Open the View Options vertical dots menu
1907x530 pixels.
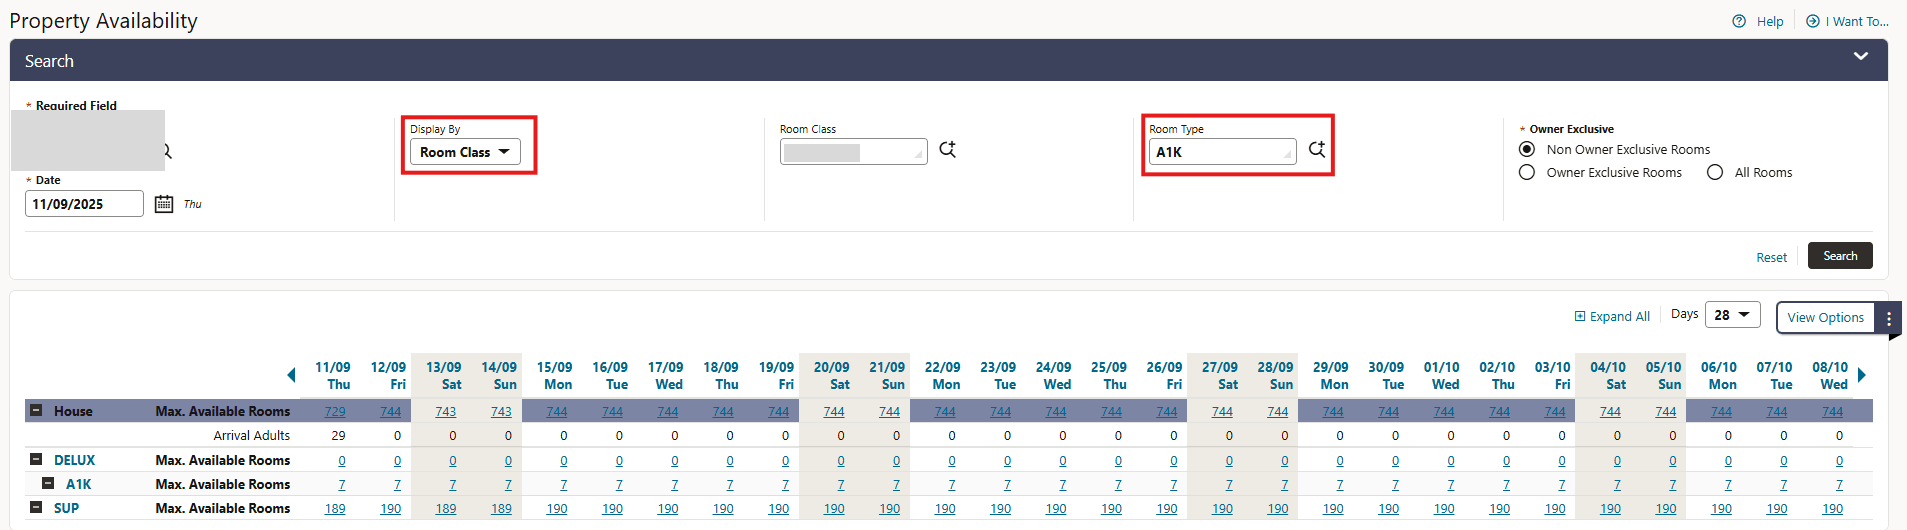click(x=1889, y=318)
